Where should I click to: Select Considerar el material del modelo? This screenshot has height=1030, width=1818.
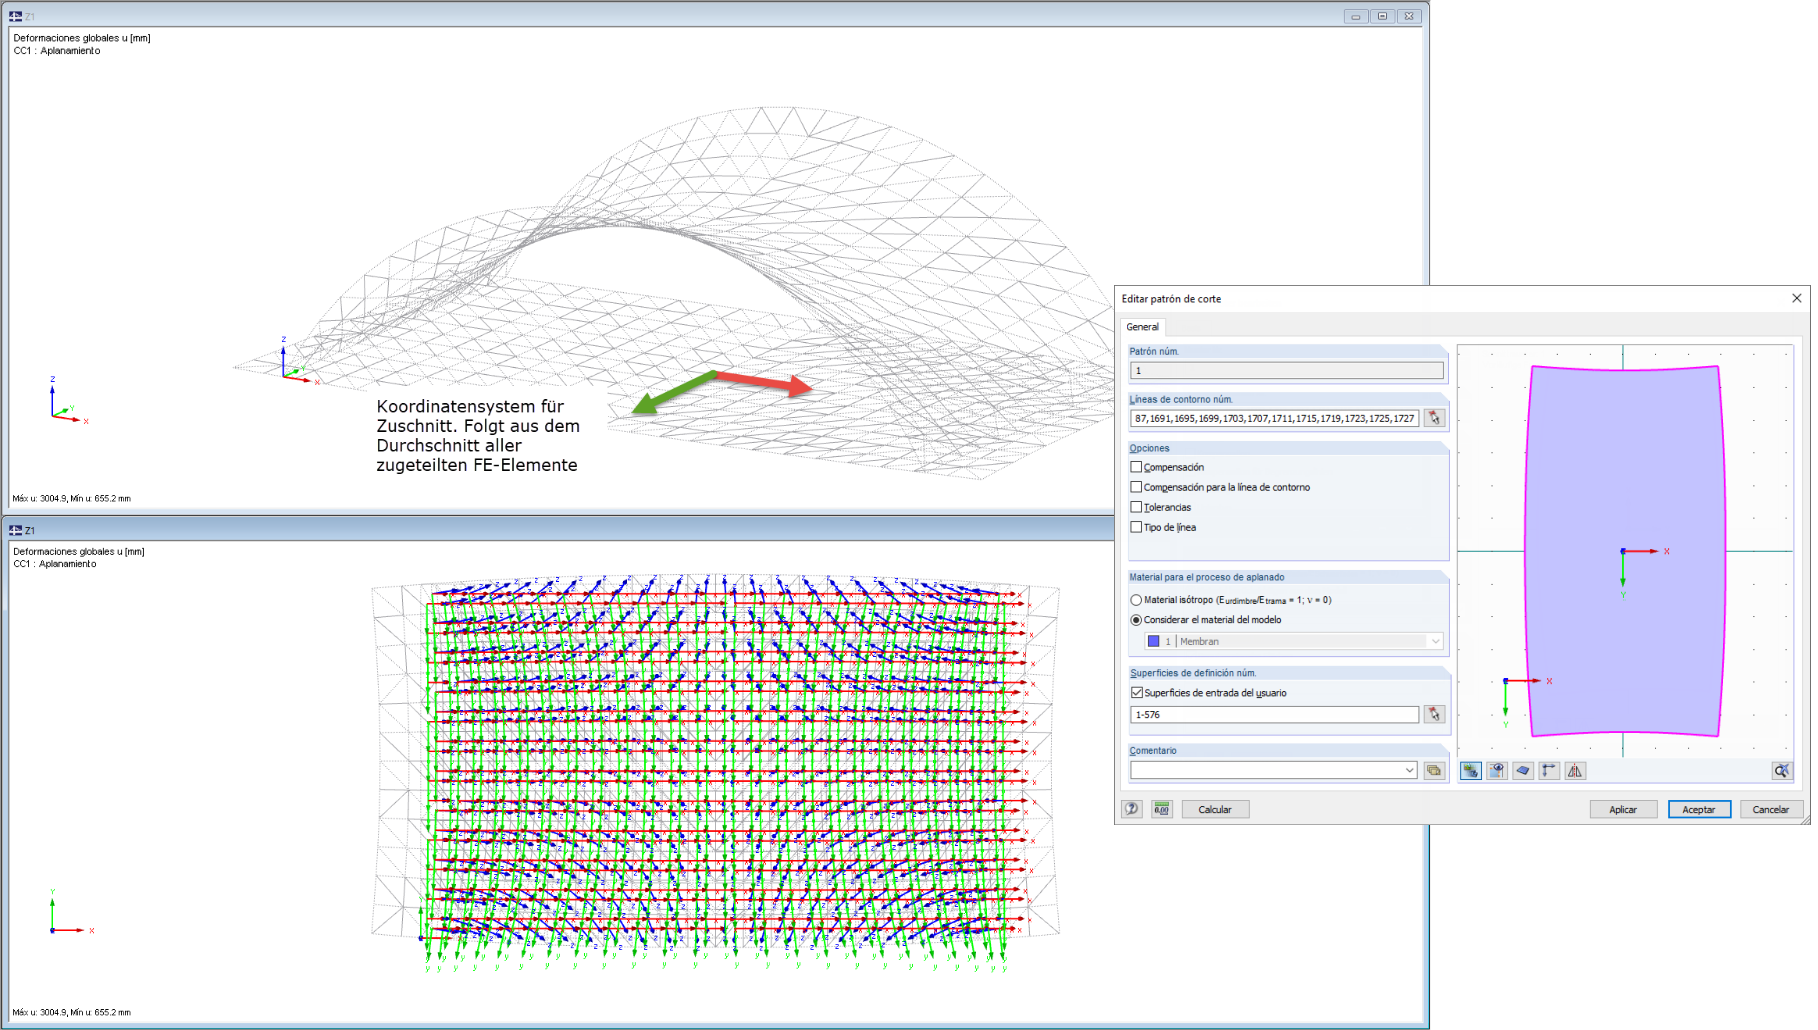pos(1136,620)
